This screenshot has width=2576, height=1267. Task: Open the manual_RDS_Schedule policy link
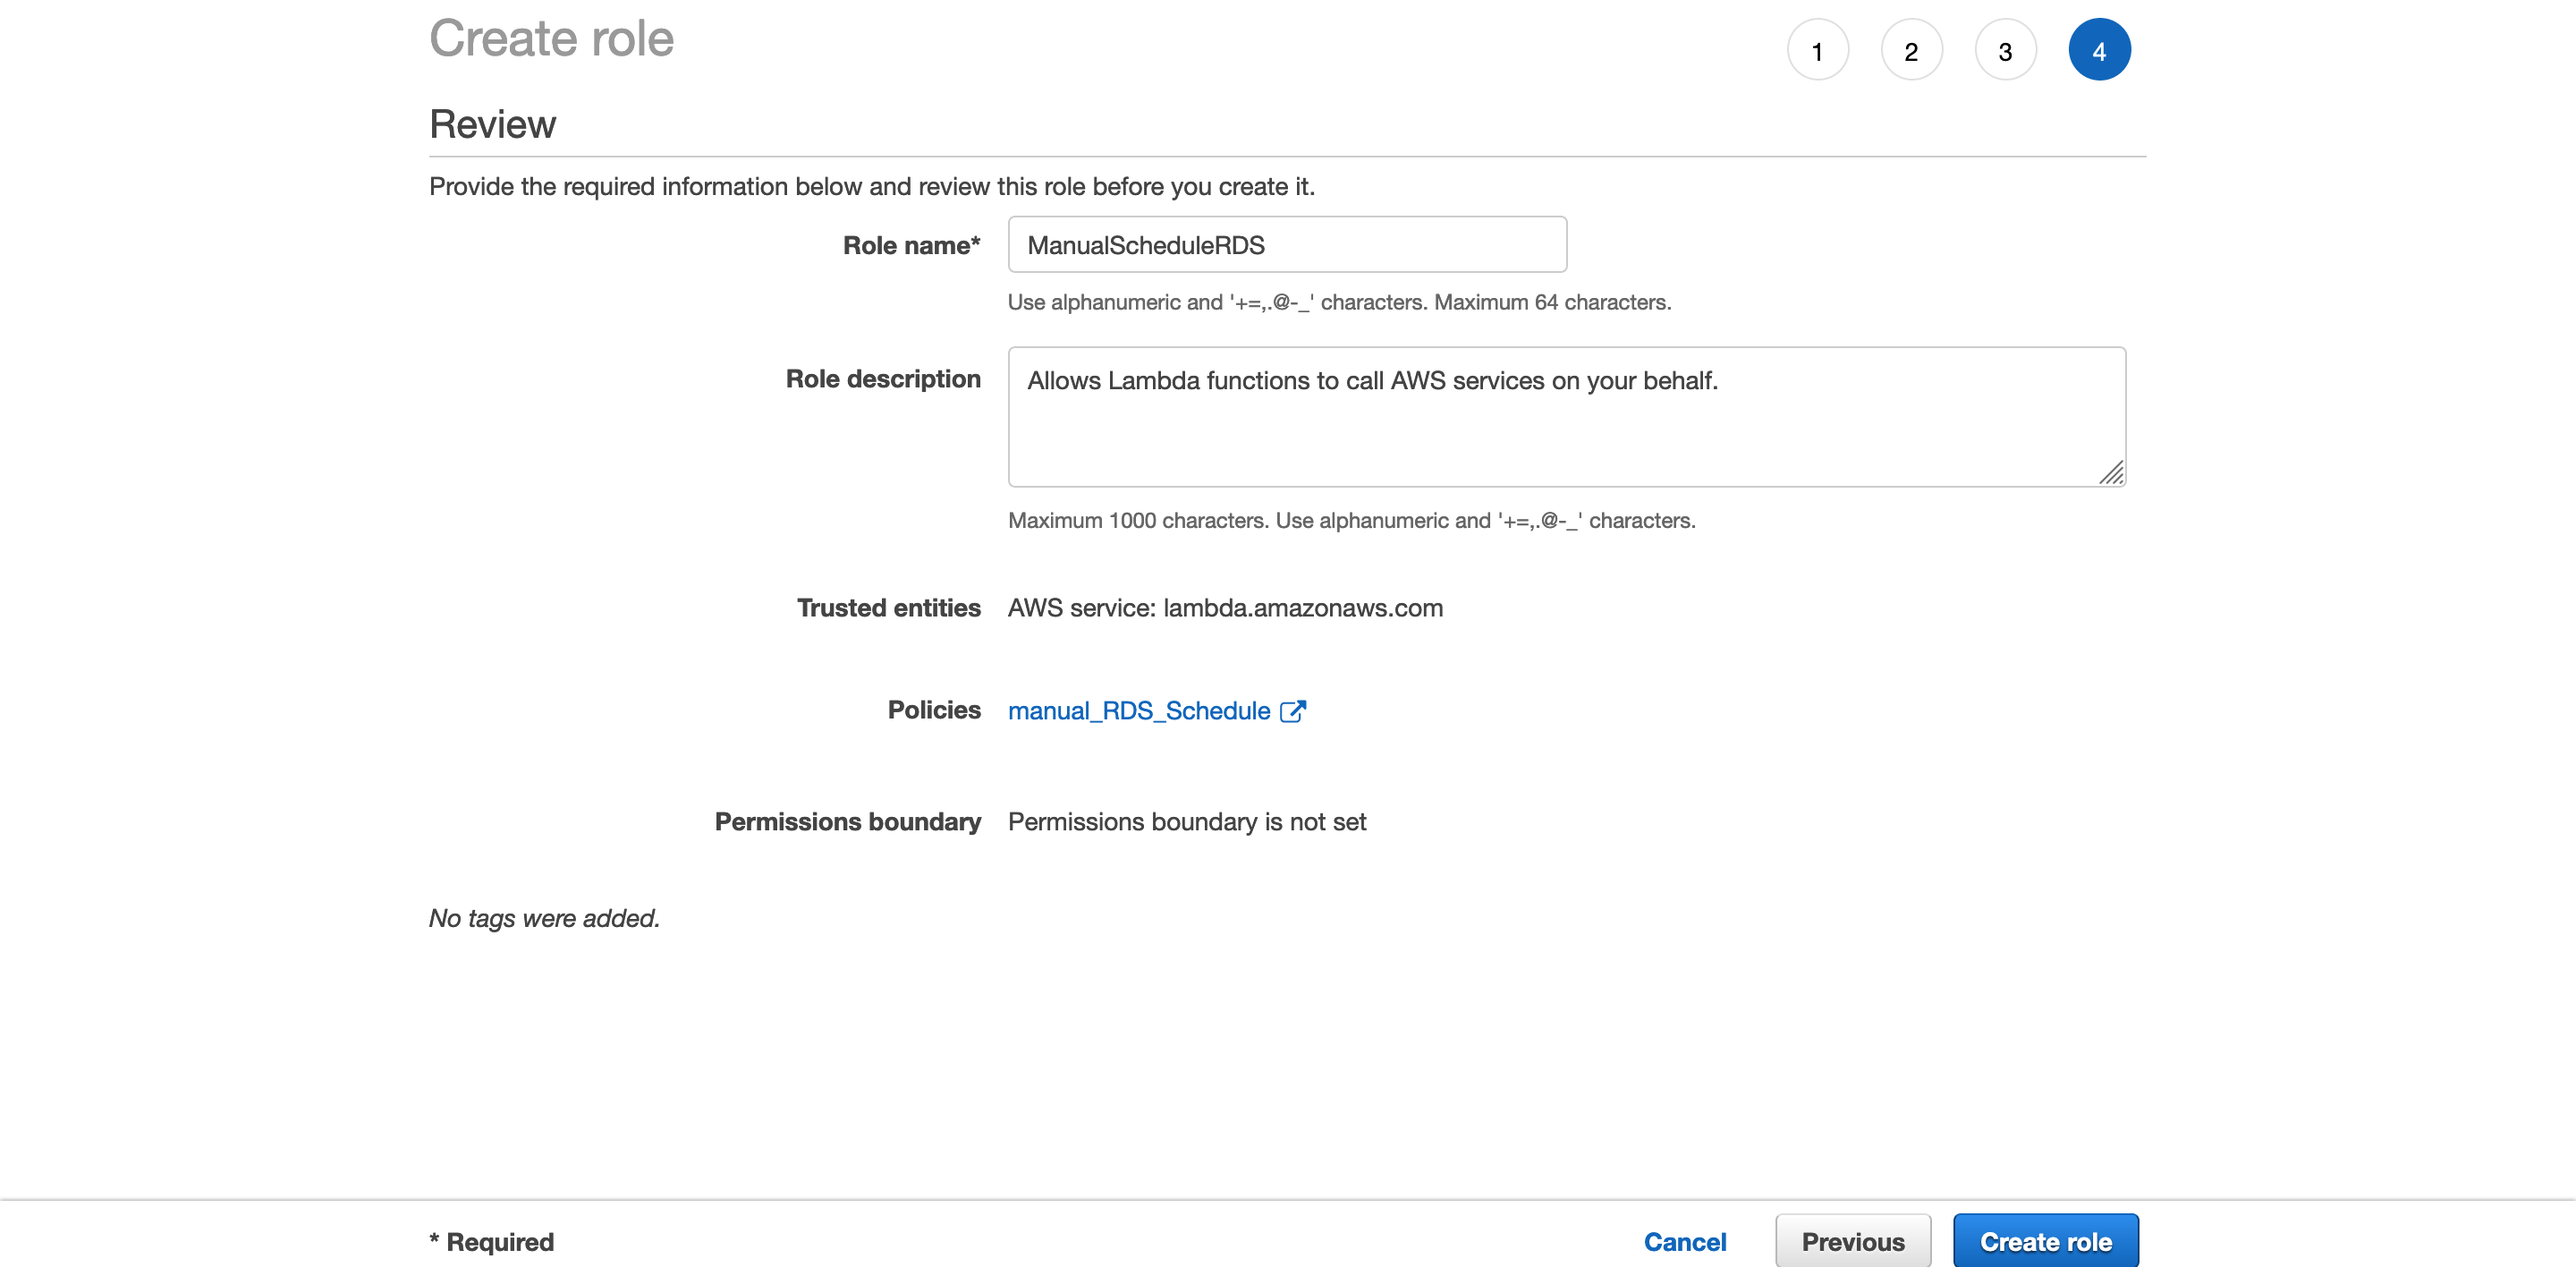[1139, 711]
